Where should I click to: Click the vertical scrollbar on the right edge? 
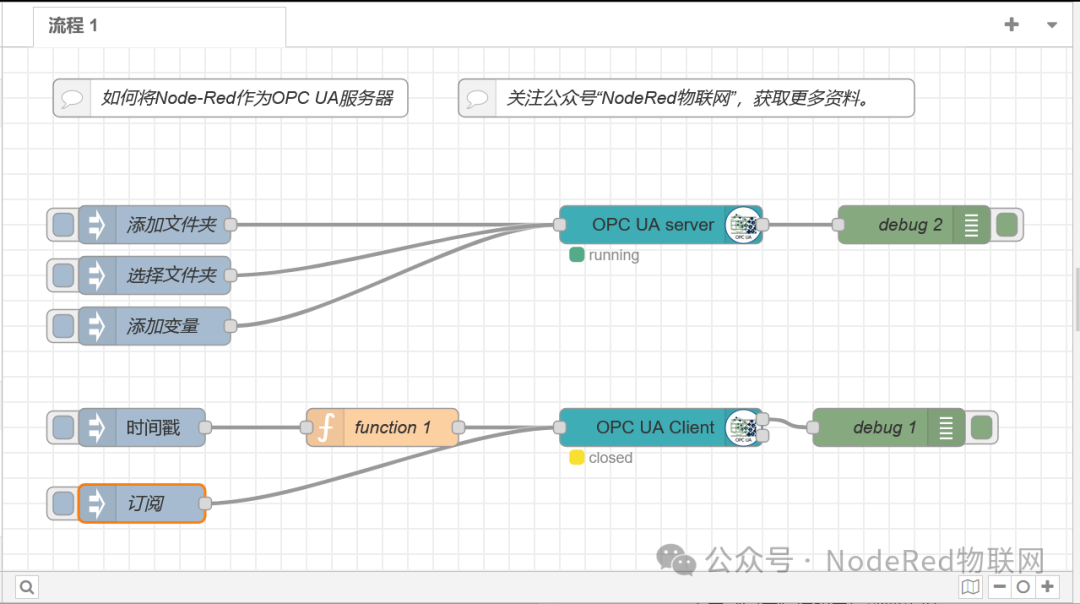[1076, 300]
